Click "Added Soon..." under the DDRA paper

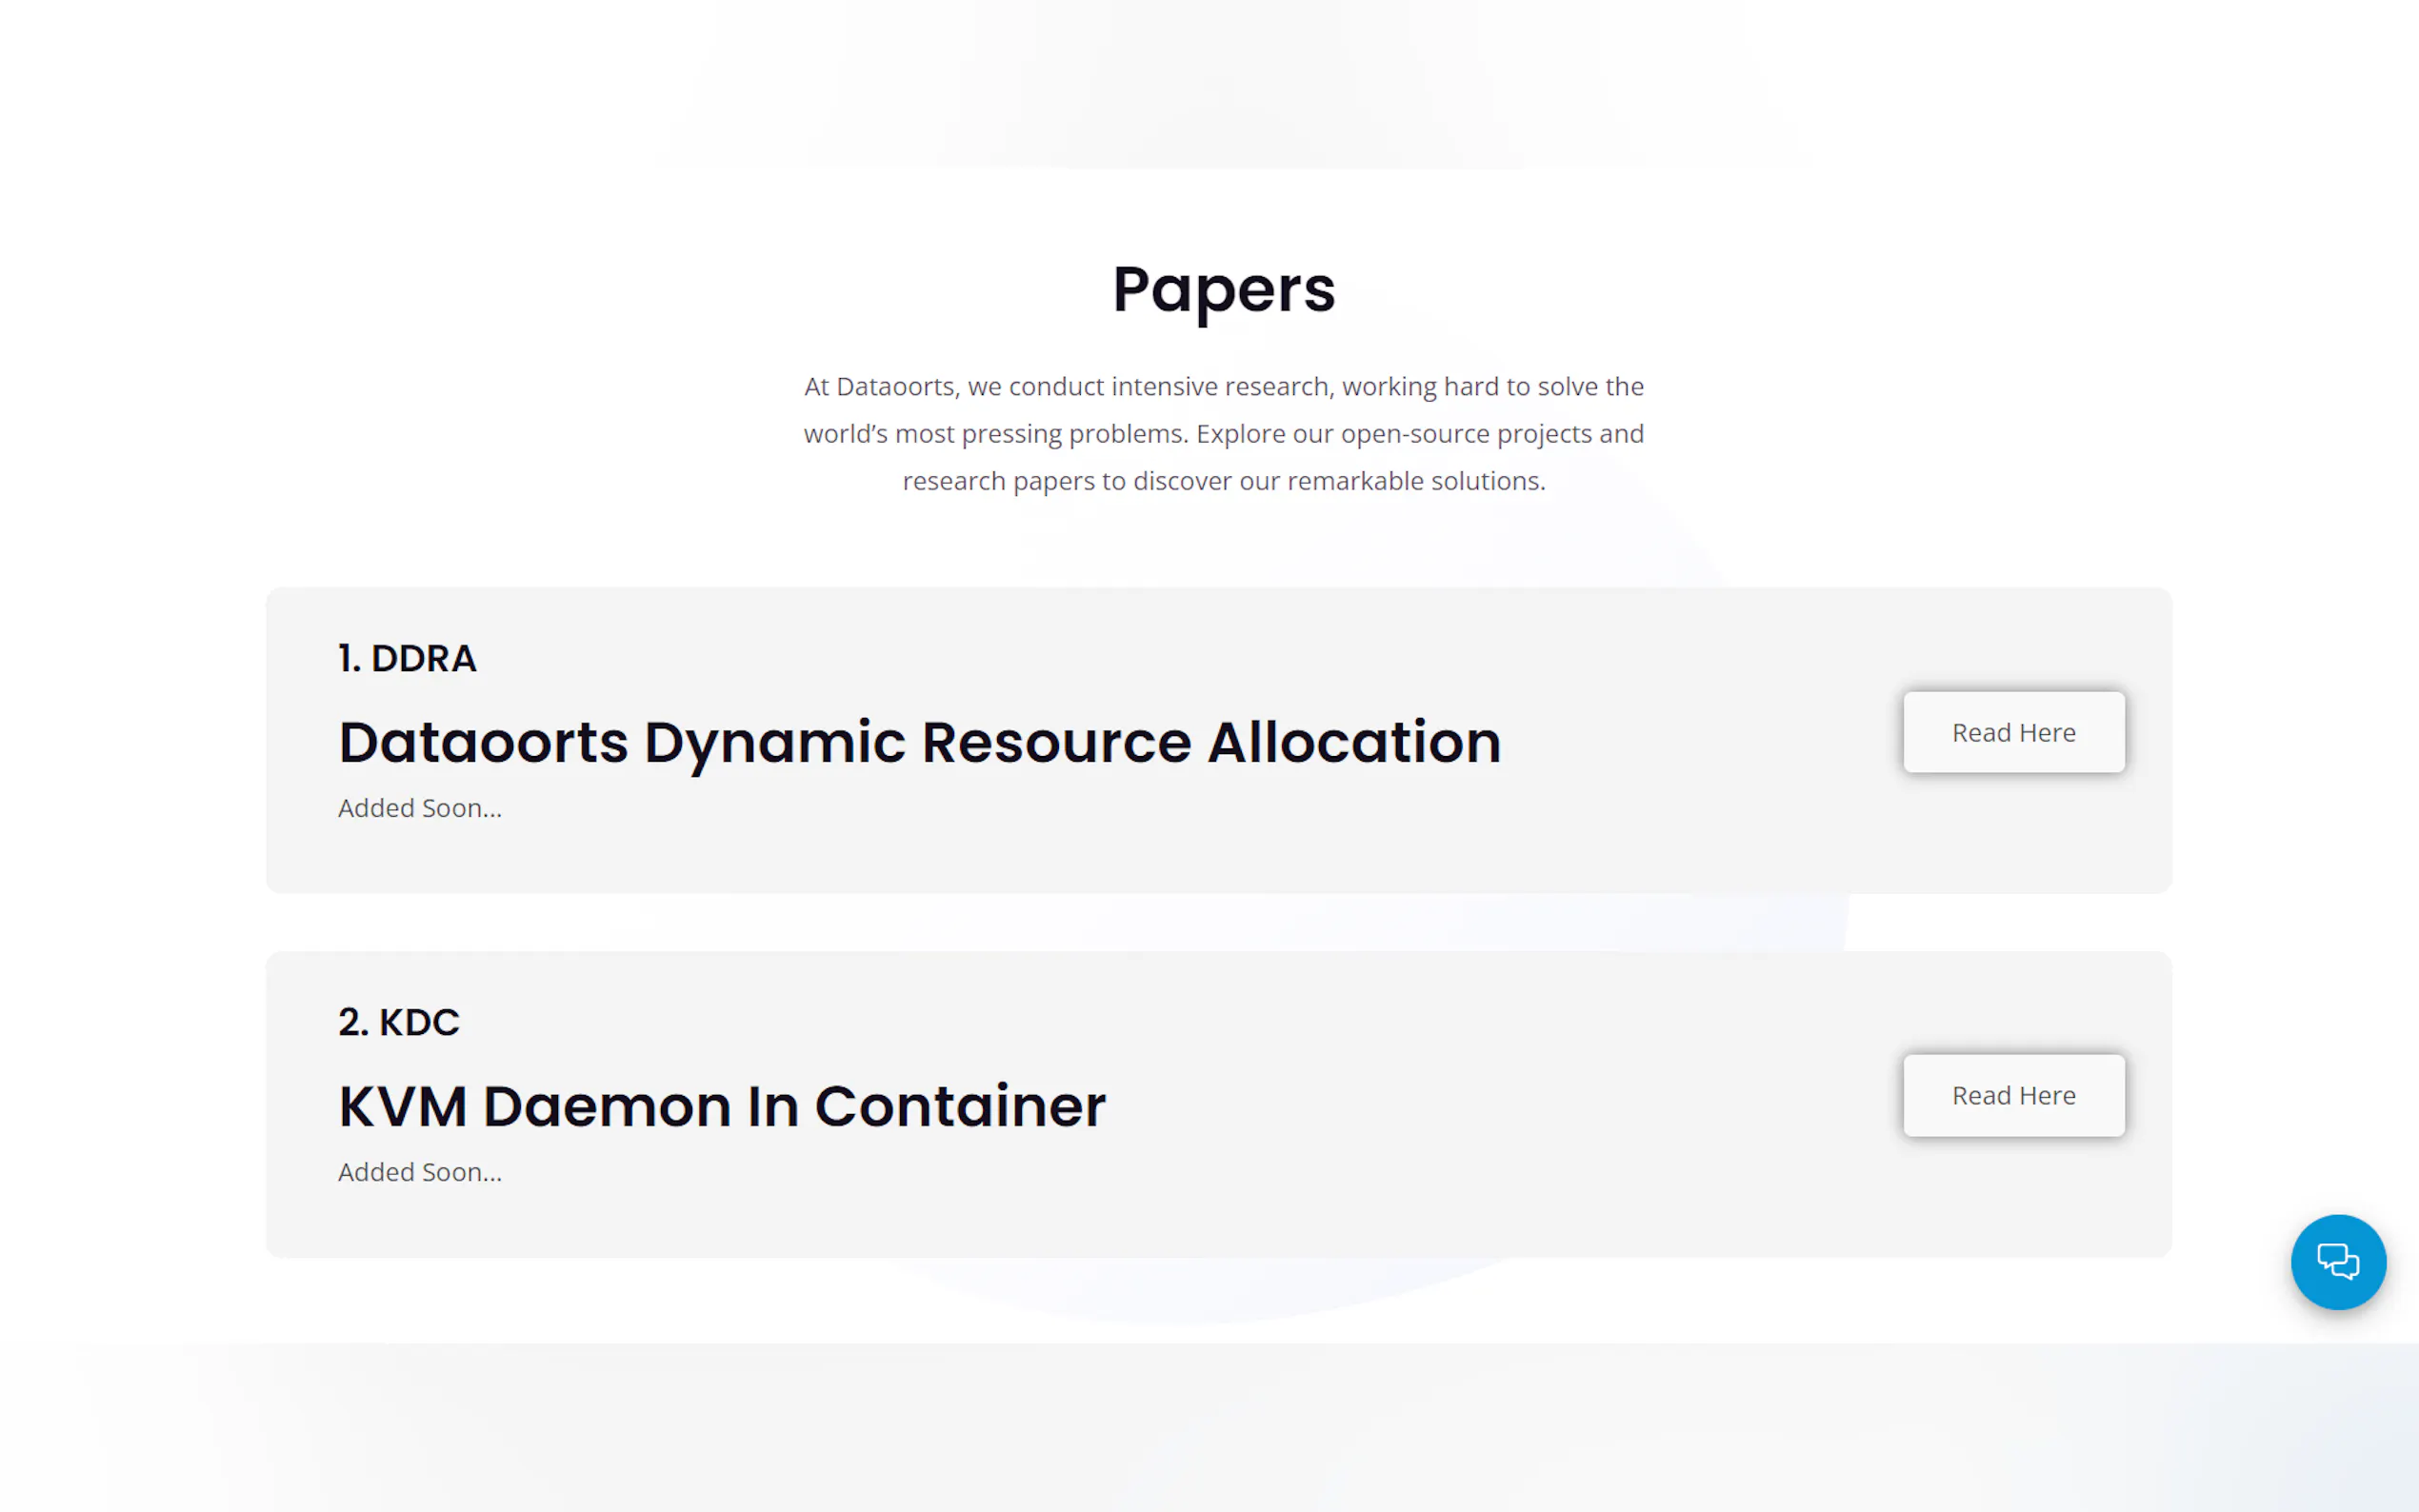420,808
